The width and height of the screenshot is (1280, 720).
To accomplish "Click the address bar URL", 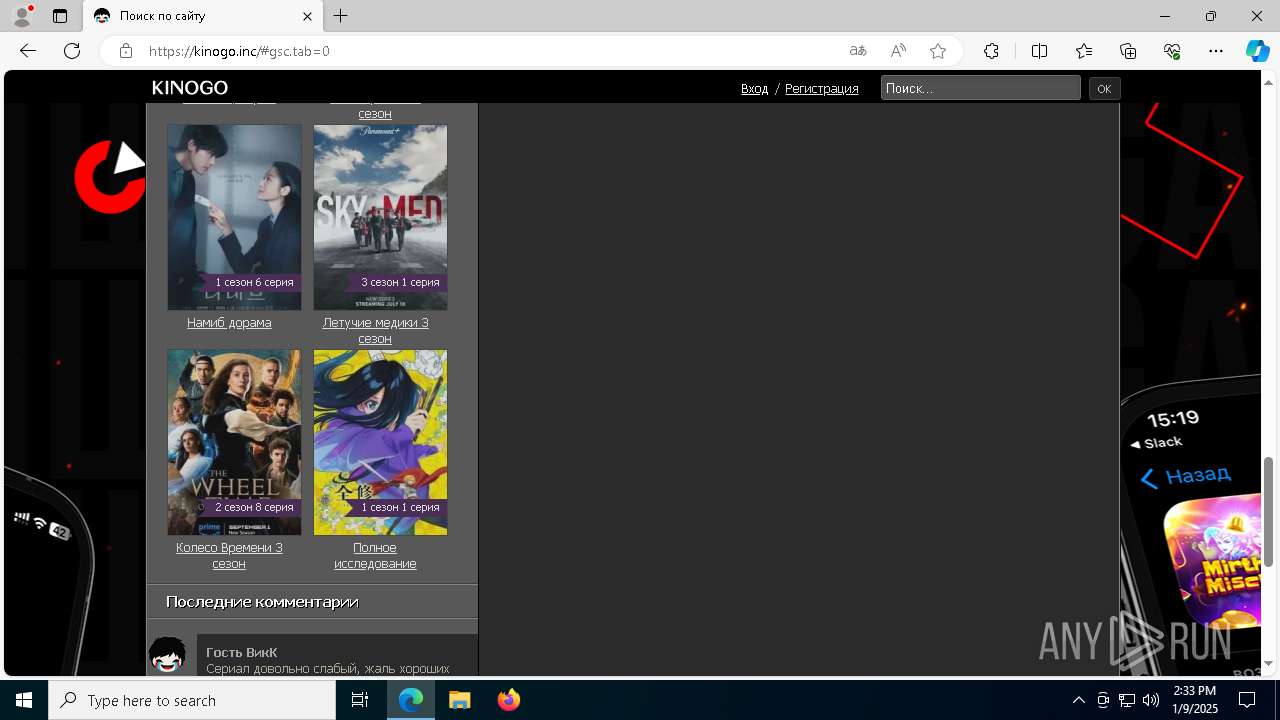I will pos(239,51).
